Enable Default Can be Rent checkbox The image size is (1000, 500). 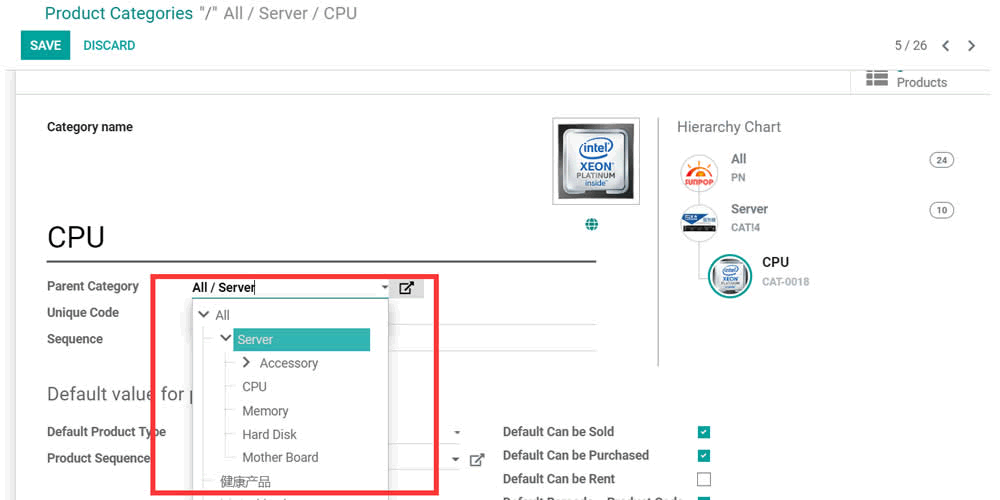704,480
